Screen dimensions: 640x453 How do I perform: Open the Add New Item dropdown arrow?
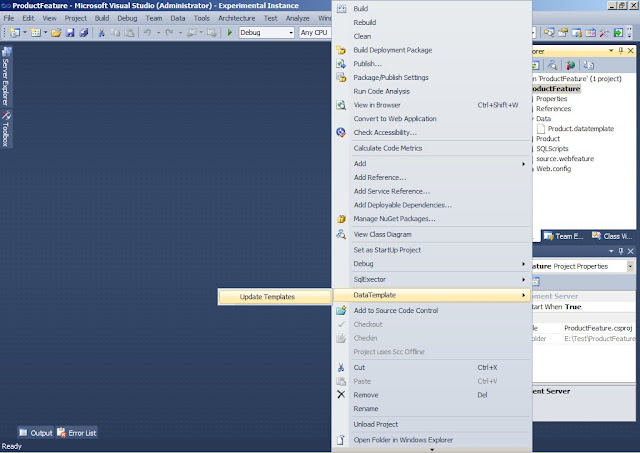[x=45, y=33]
